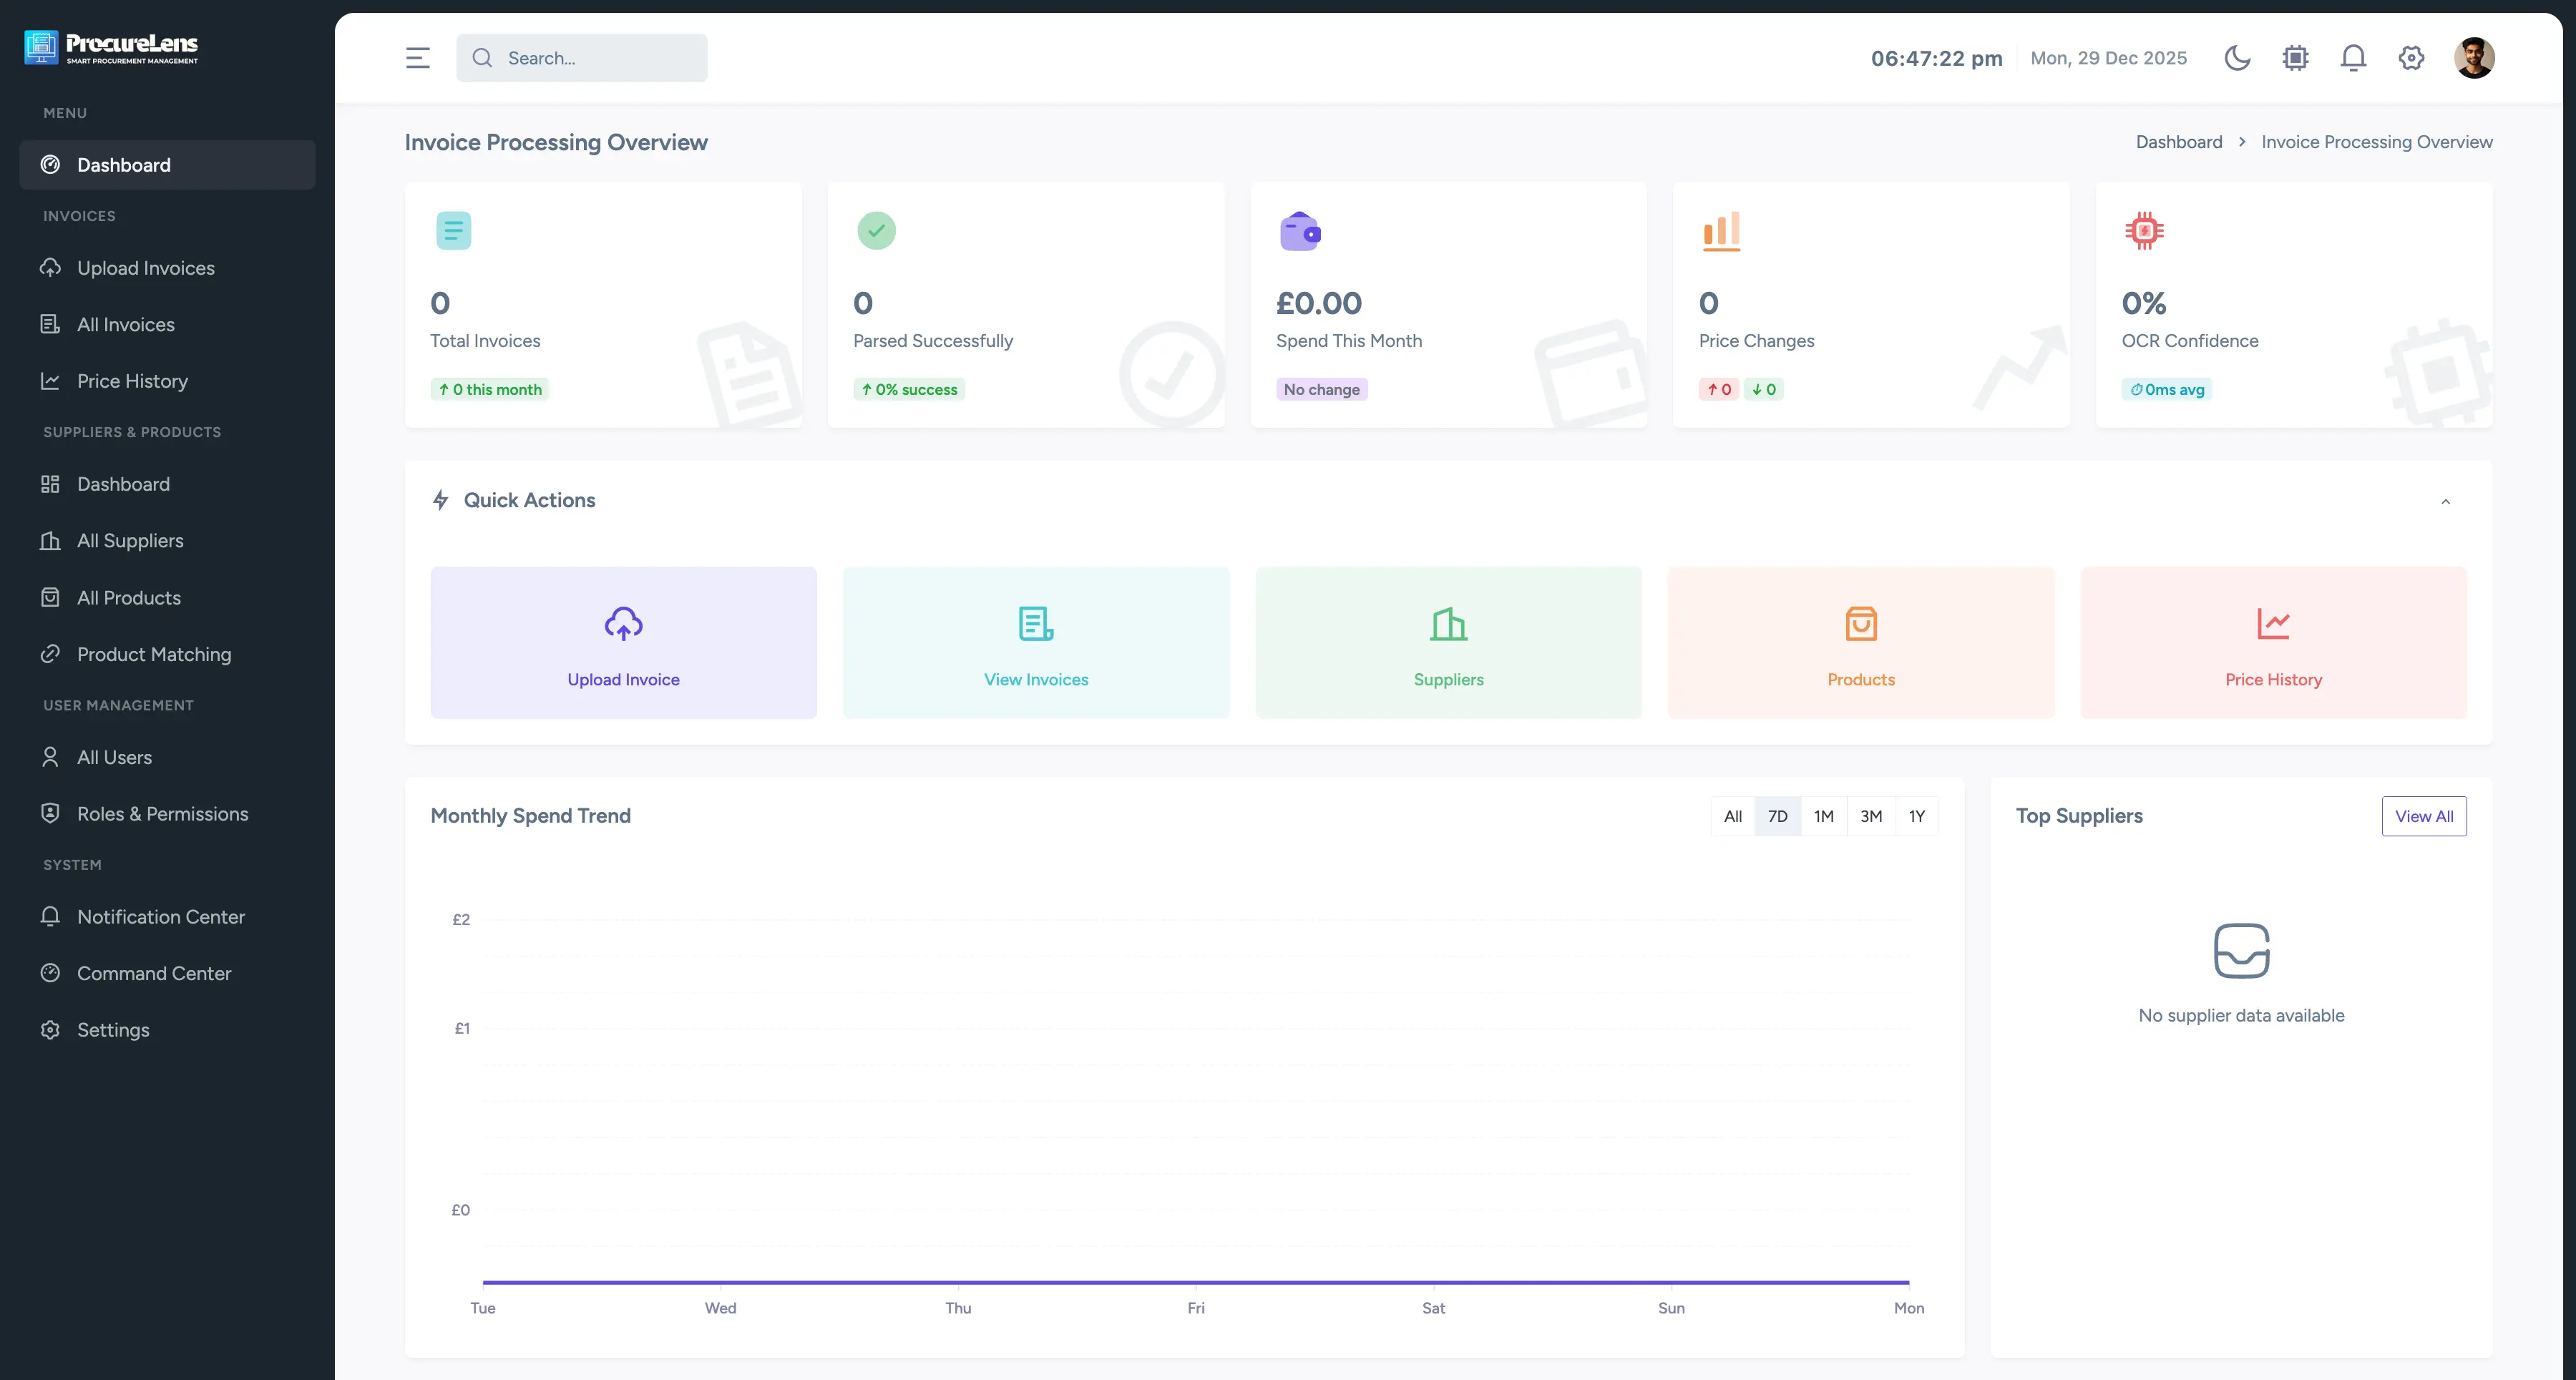Viewport: 2576px width, 1380px height.
Task: Click the Total Invoices document icon
Action: tap(453, 231)
